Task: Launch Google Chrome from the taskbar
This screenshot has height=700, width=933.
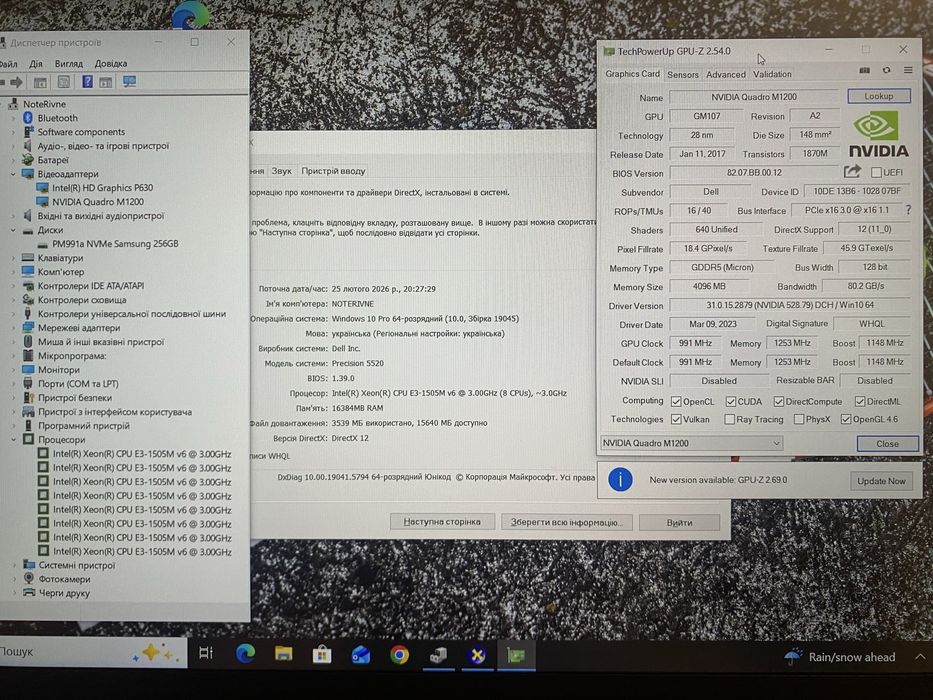Action: point(399,655)
